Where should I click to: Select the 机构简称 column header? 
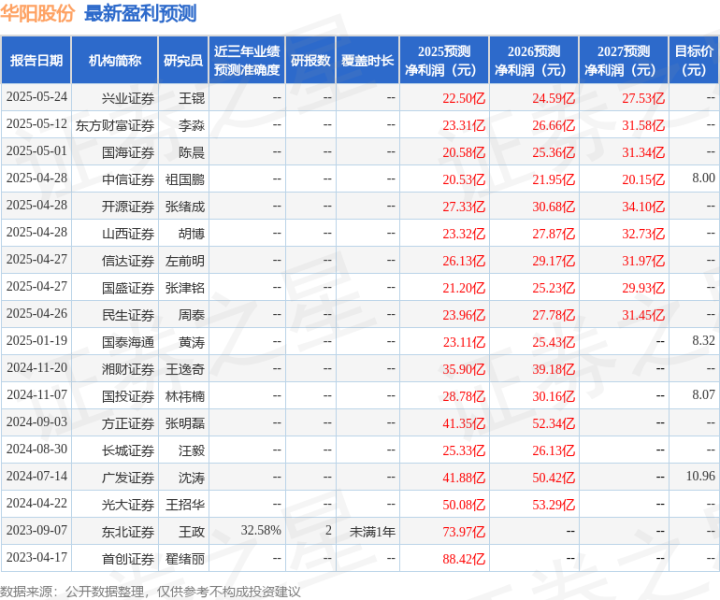[115, 61]
